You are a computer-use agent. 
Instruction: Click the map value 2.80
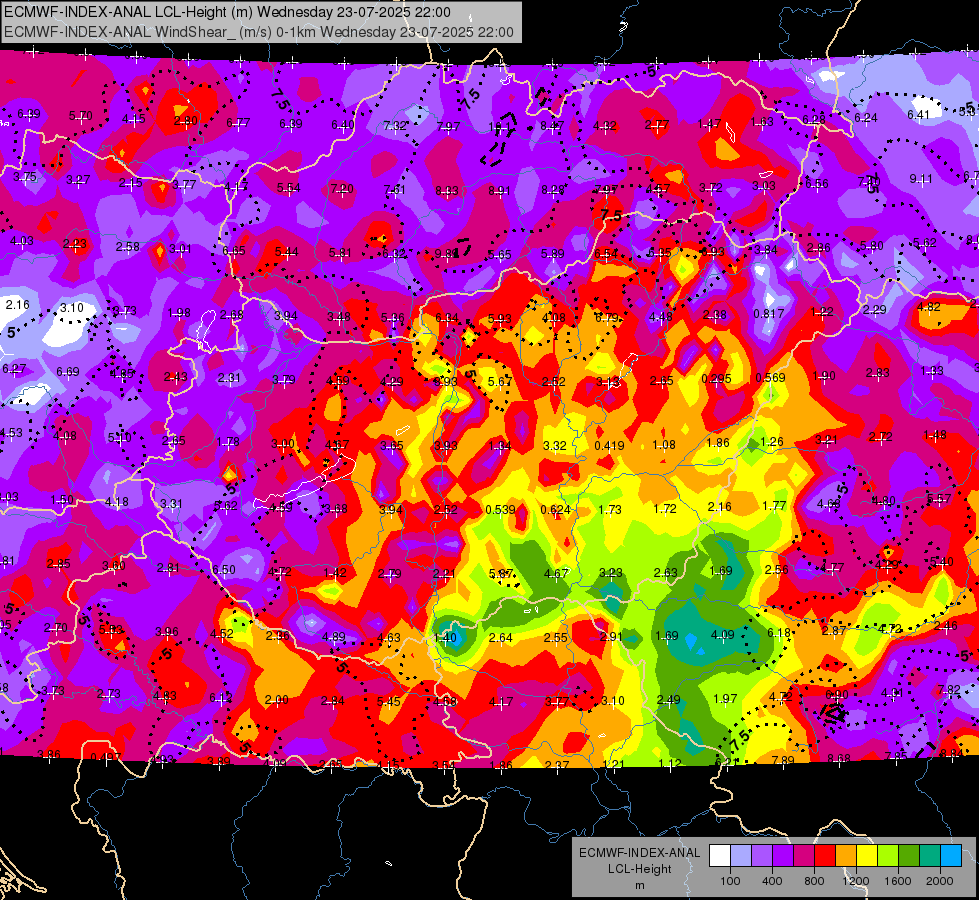coord(185,121)
